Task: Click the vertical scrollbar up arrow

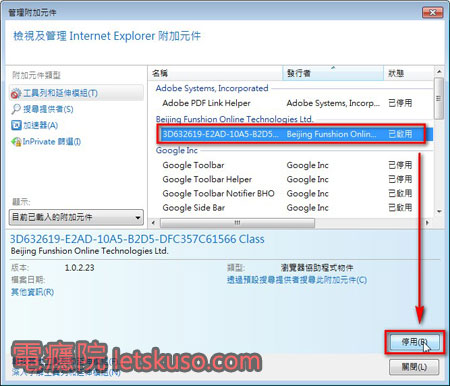Action: click(x=439, y=72)
